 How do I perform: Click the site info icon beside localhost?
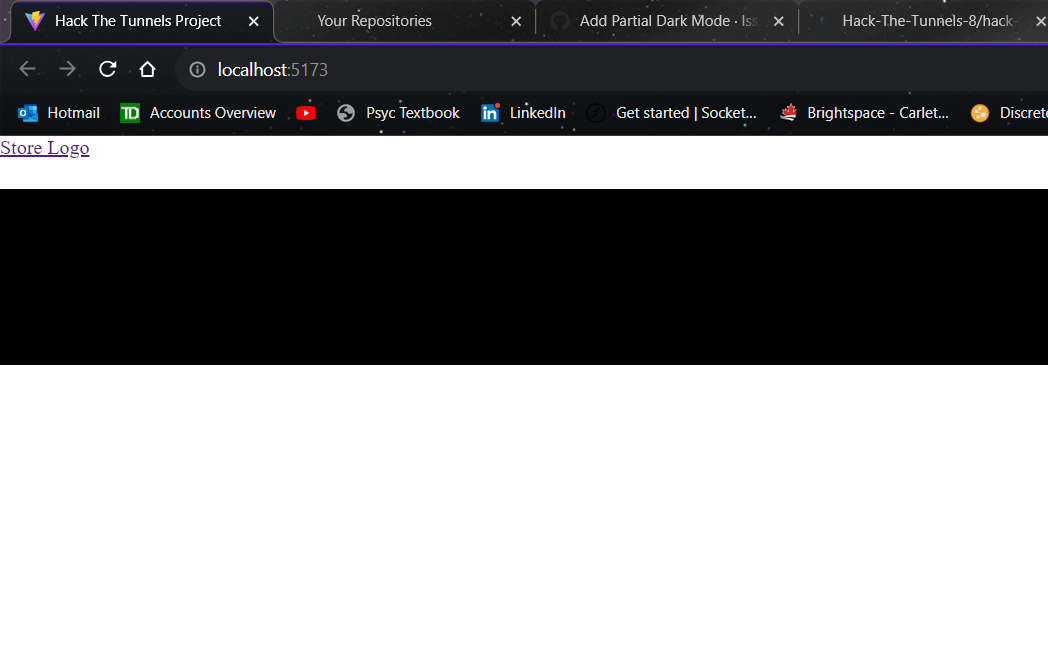(x=196, y=69)
